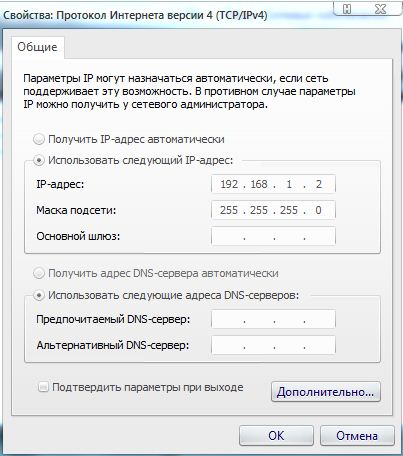Confirm settings with the OK button
The width and height of the screenshot is (403, 456).
(276, 435)
